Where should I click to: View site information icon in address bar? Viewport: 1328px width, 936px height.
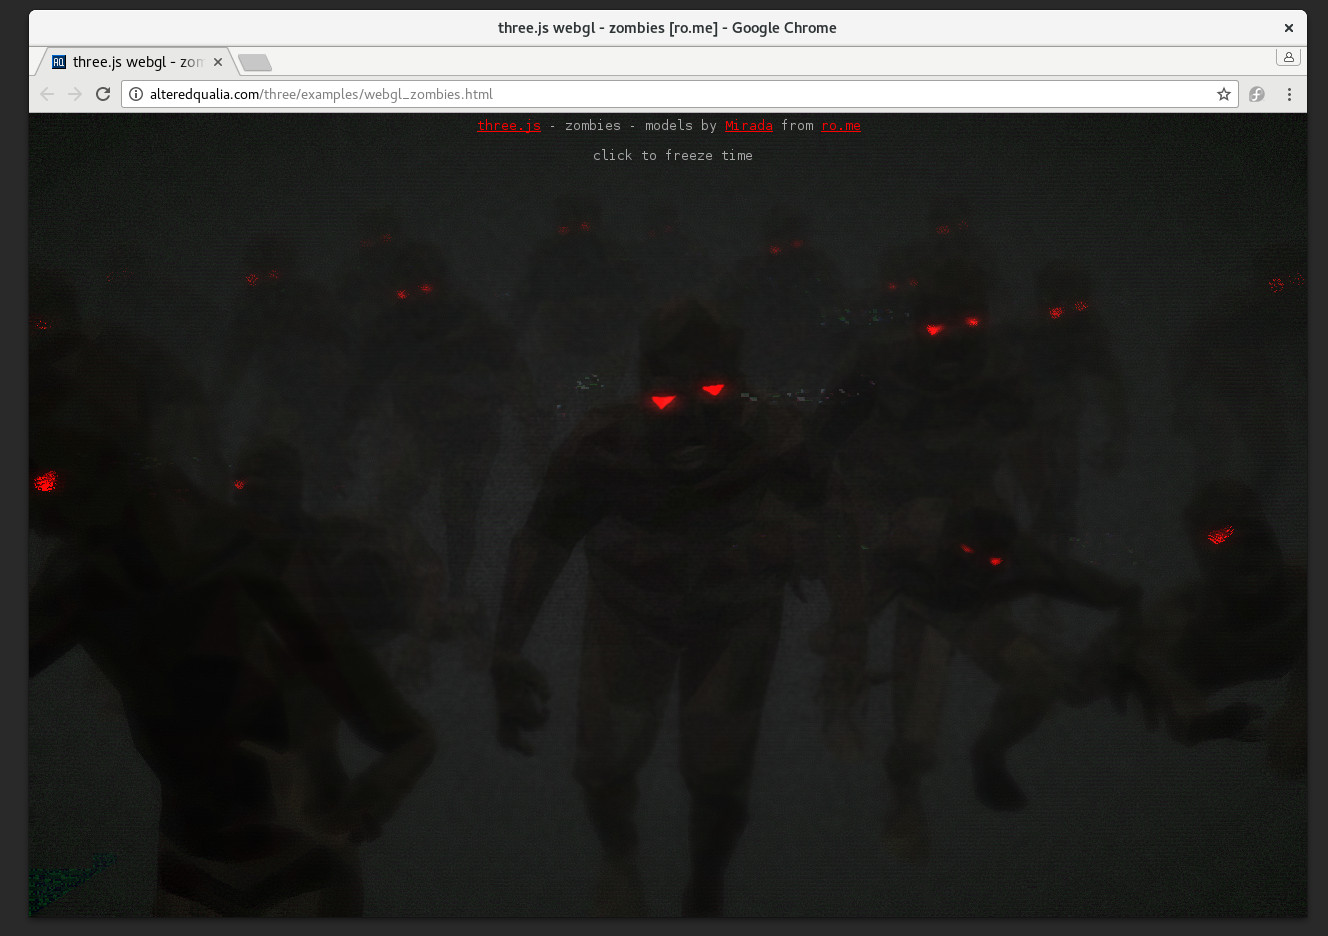point(136,94)
